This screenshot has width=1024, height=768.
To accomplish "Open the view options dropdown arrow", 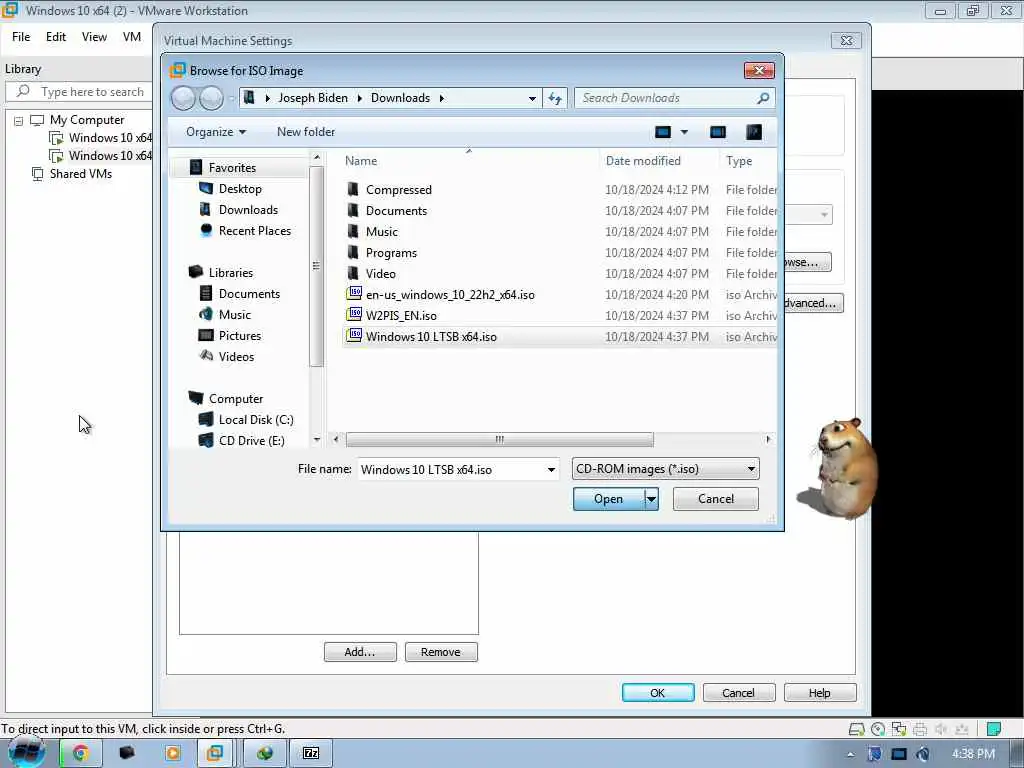I will [x=684, y=132].
